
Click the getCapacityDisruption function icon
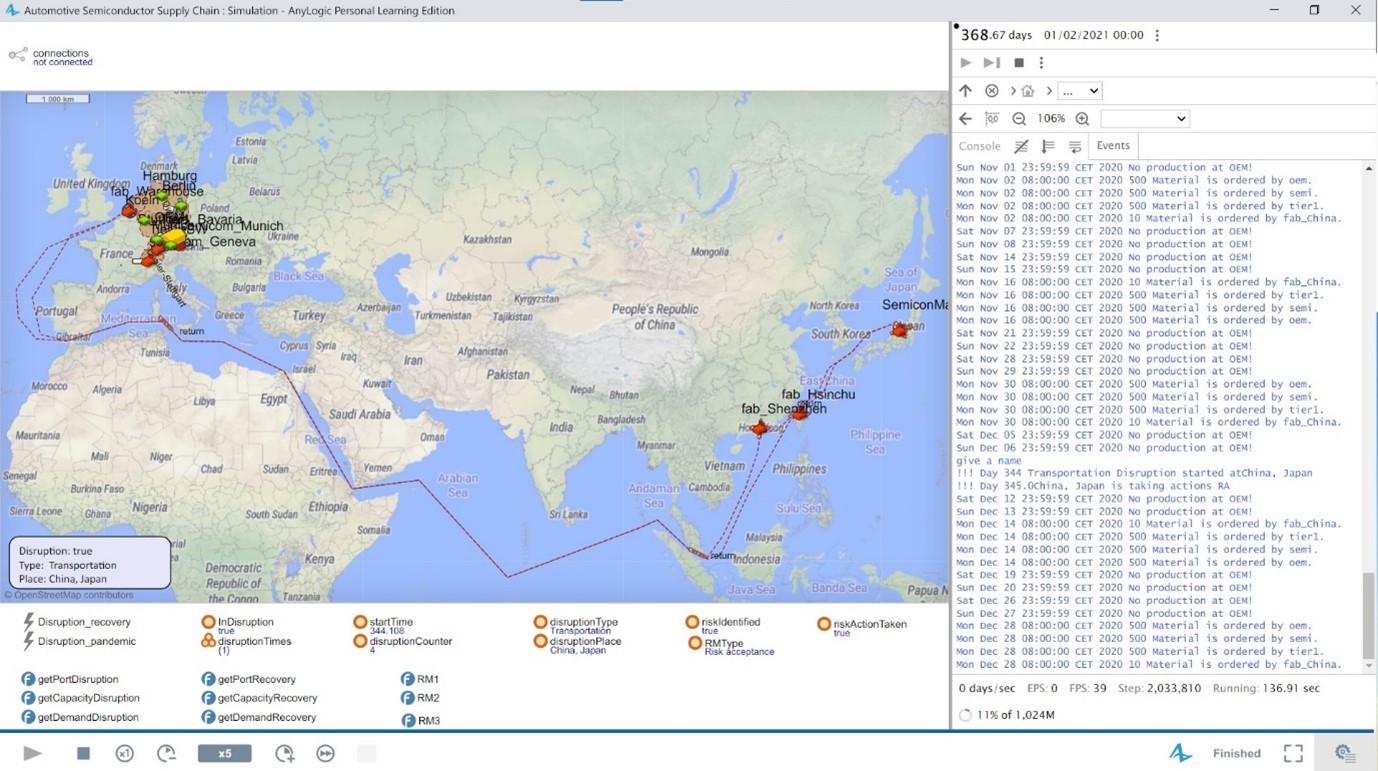pos(28,698)
